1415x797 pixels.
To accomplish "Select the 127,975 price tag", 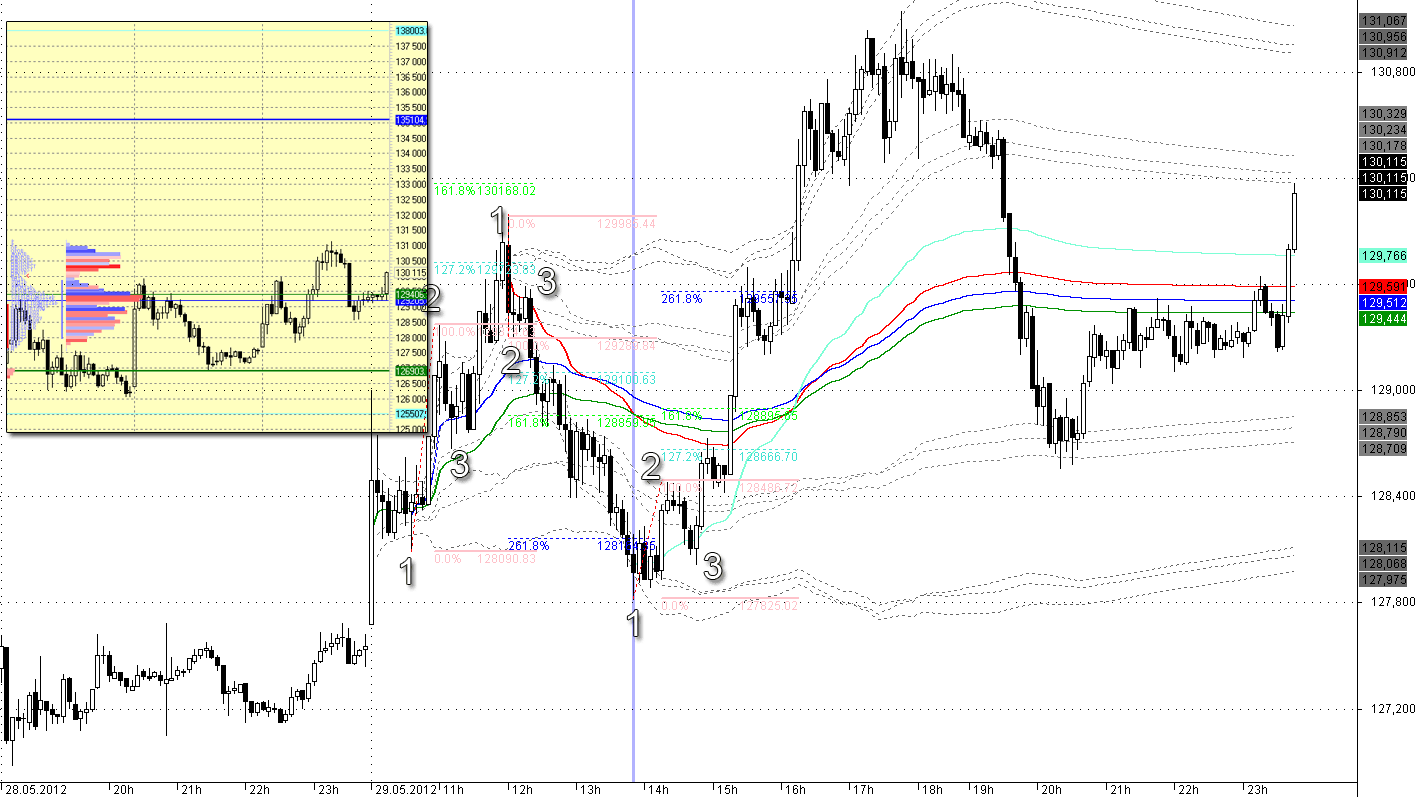I will [1384, 579].
